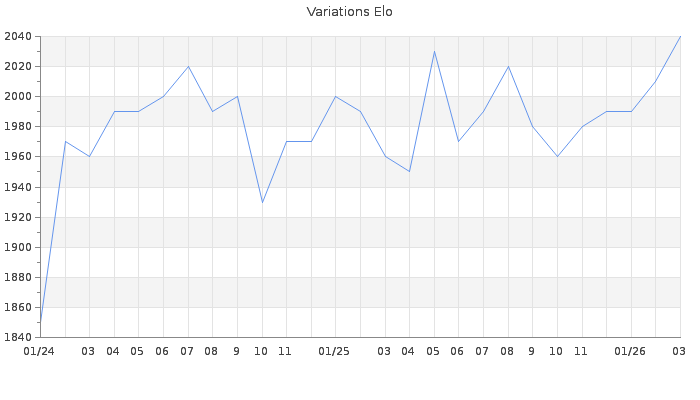The image size is (700, 400).
Task: Click the 1840 y-axis label
Action: tap(18, 337)
